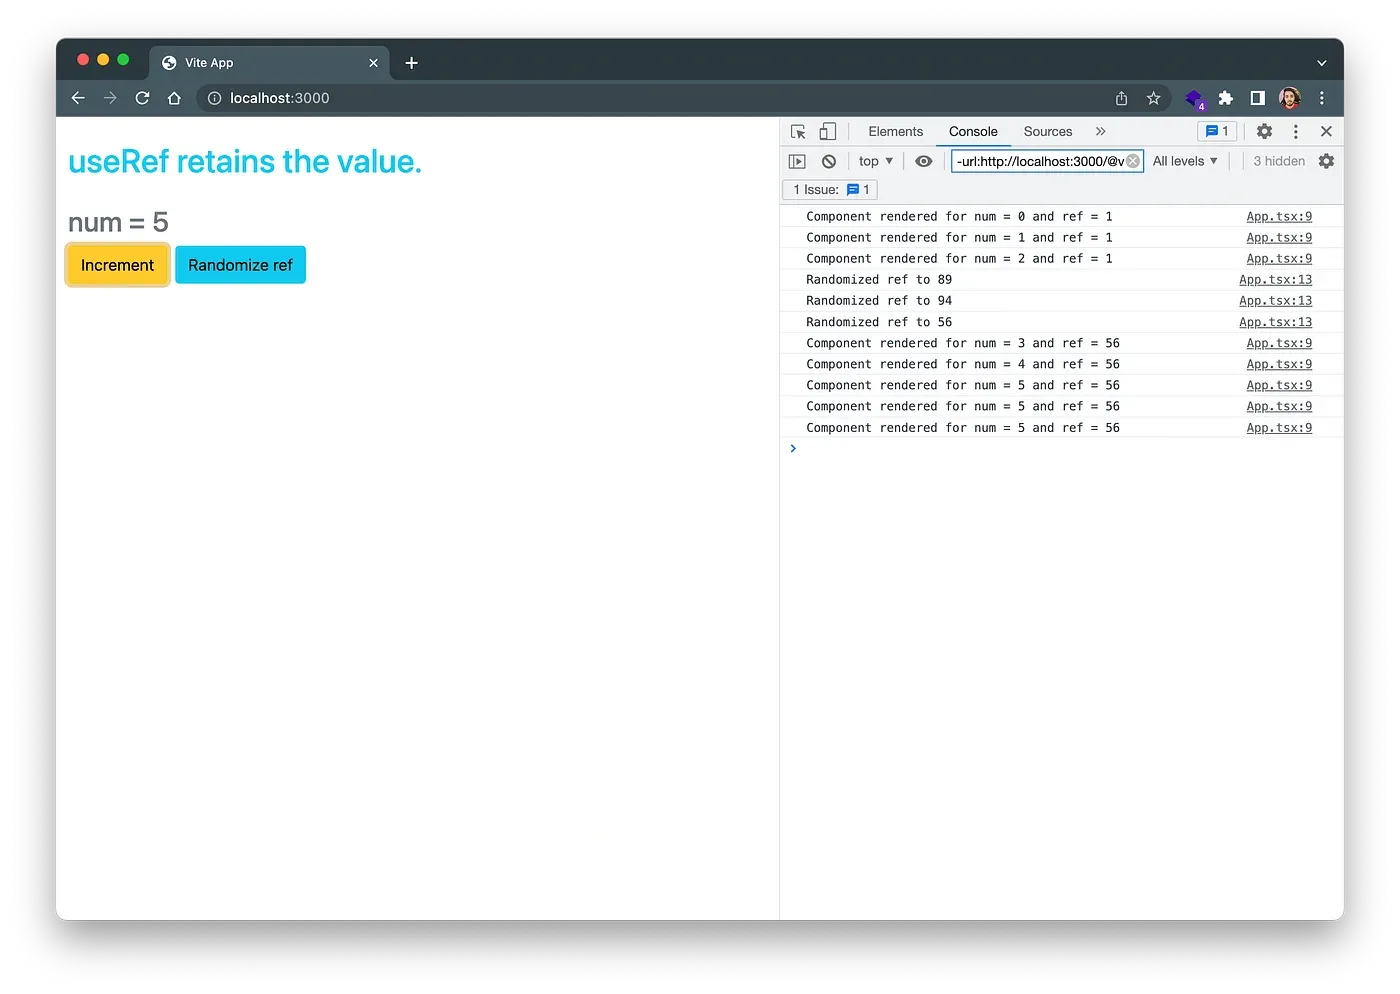
Task: View site information icon in address bar
Action: pyautogui.click(x=214, y=98)
